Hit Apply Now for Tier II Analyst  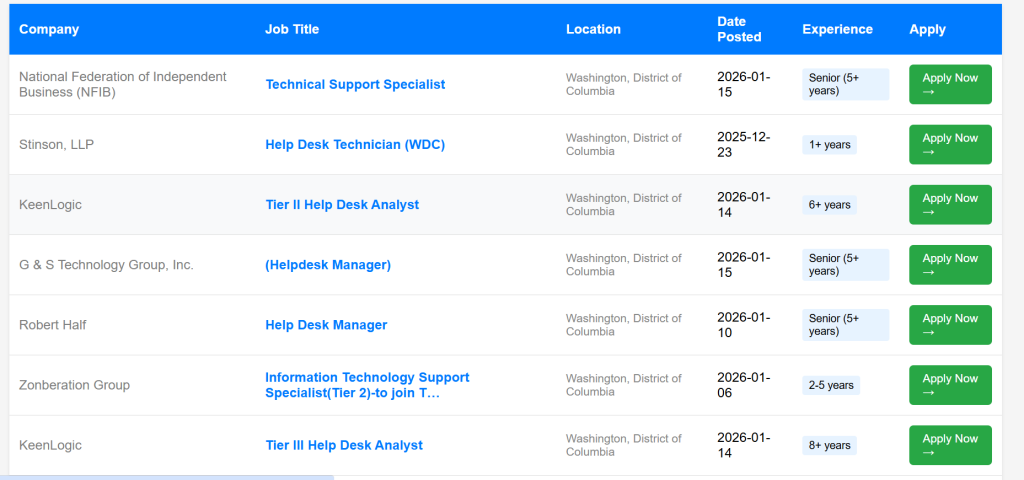(x=949, y=205)
